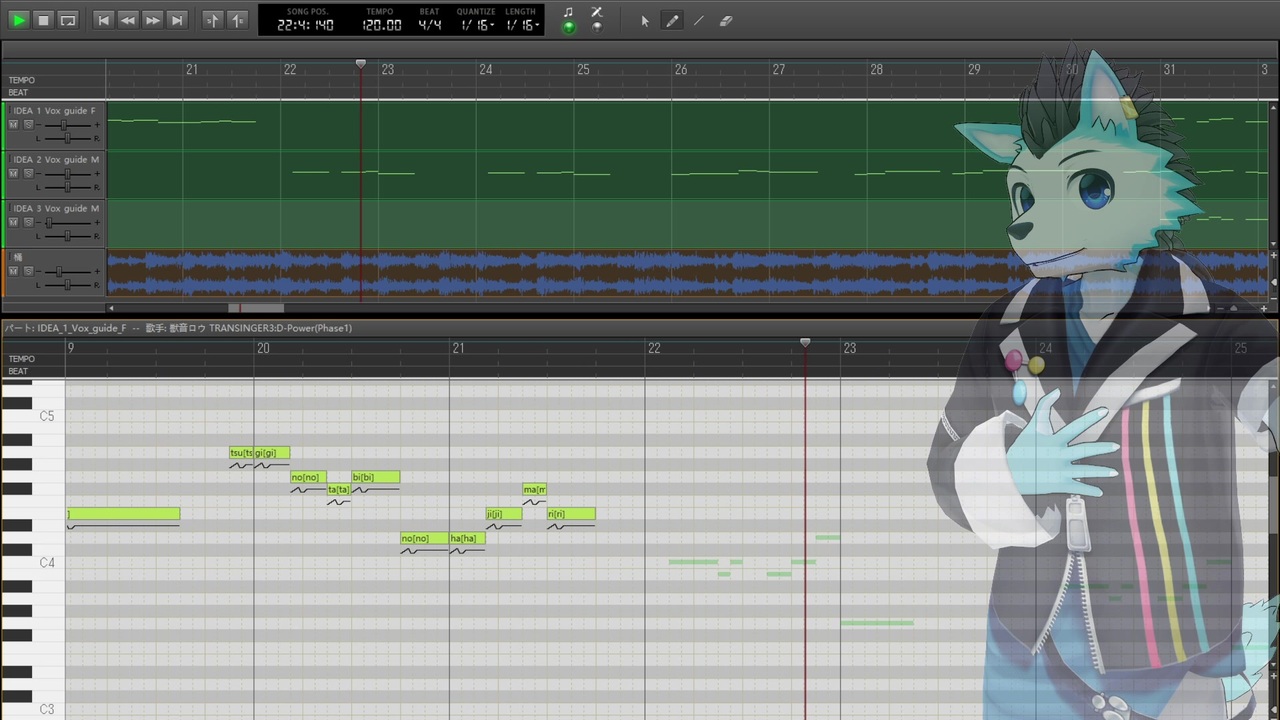Jump to song start with skip-back button

[103, 20]
